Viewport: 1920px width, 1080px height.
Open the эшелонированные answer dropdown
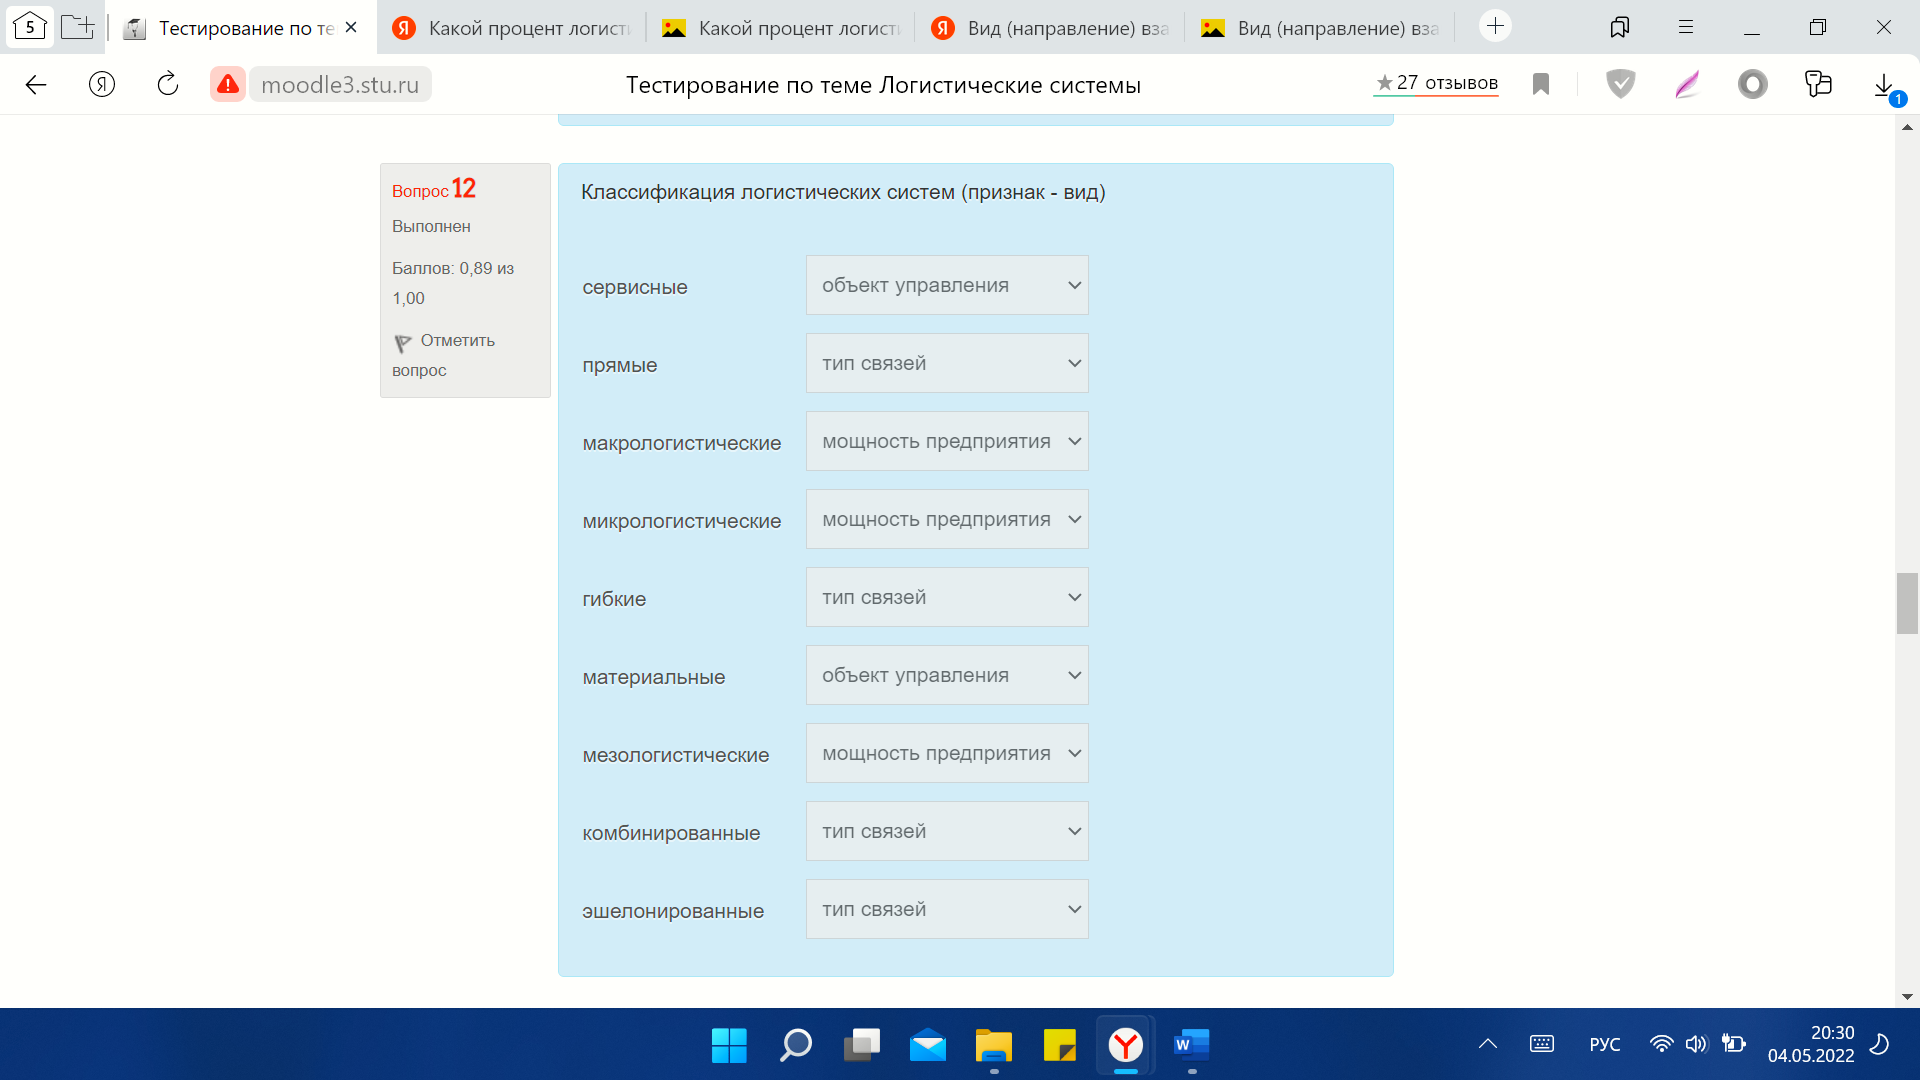[947, 909]
